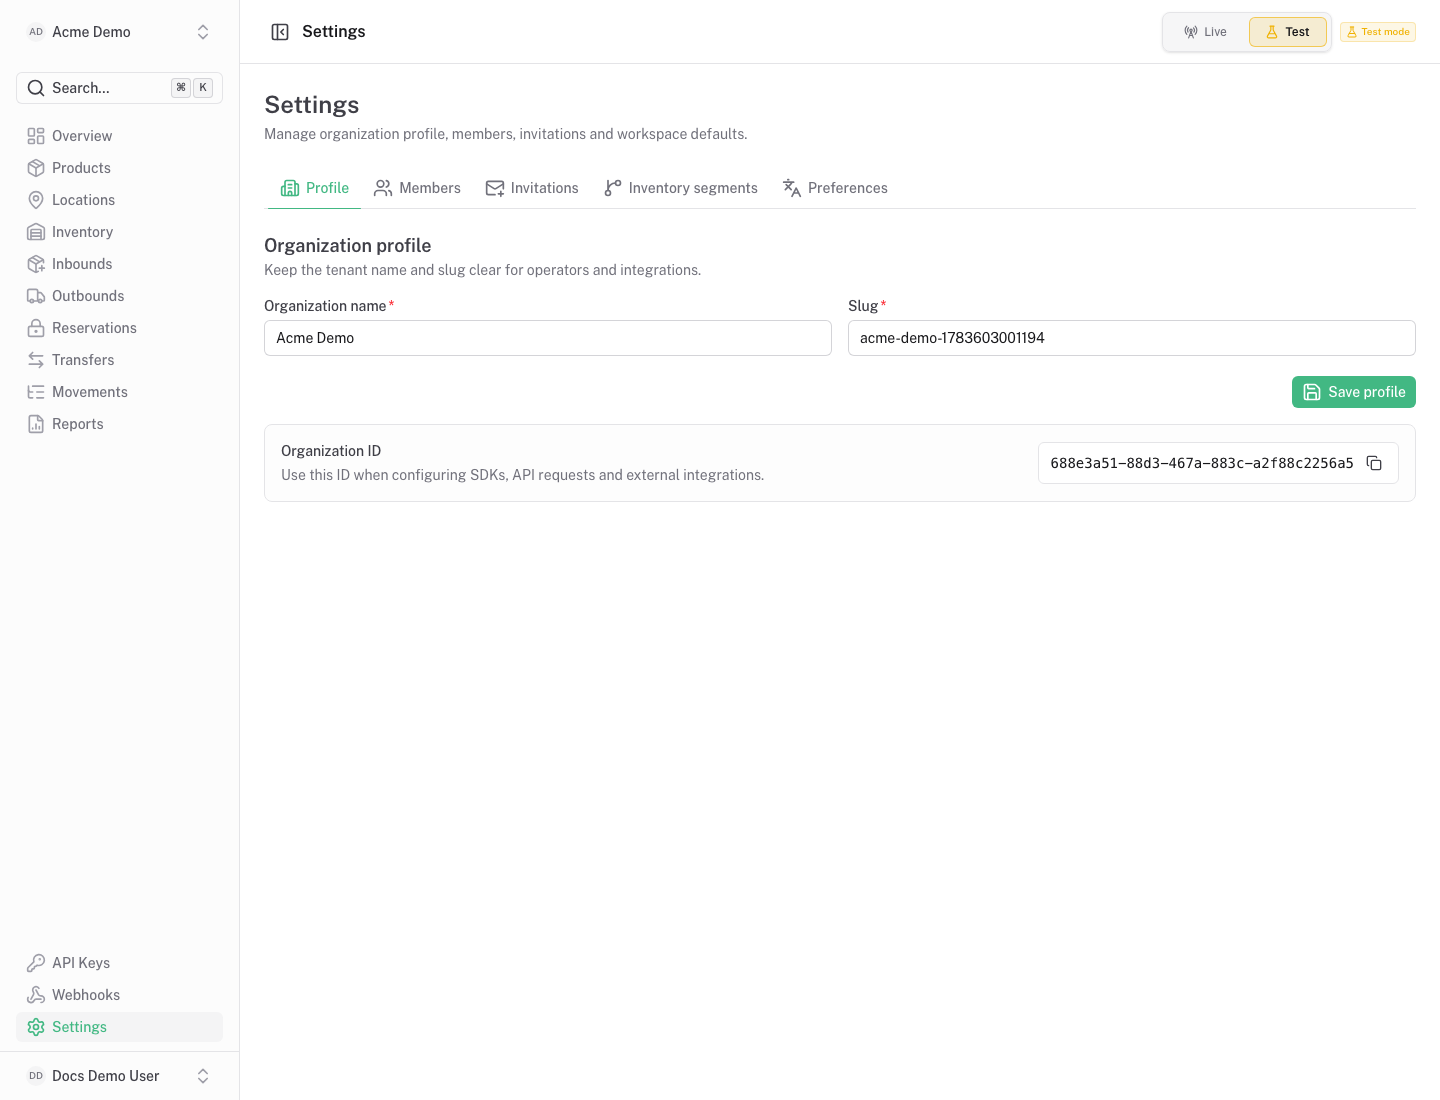Open Transfers in the sidebar
Image resolution: width=1440 pixels, height=1100 pixels.
pos(119,360)
